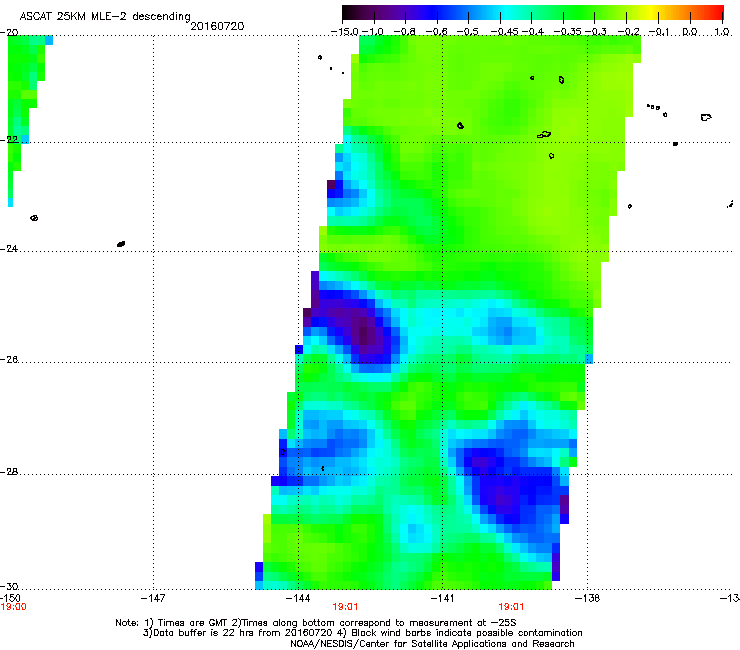The height and width of the screenshot is (650, 740).
Task: Click the -150 longitude axis label
Action: tap(10, 598)
